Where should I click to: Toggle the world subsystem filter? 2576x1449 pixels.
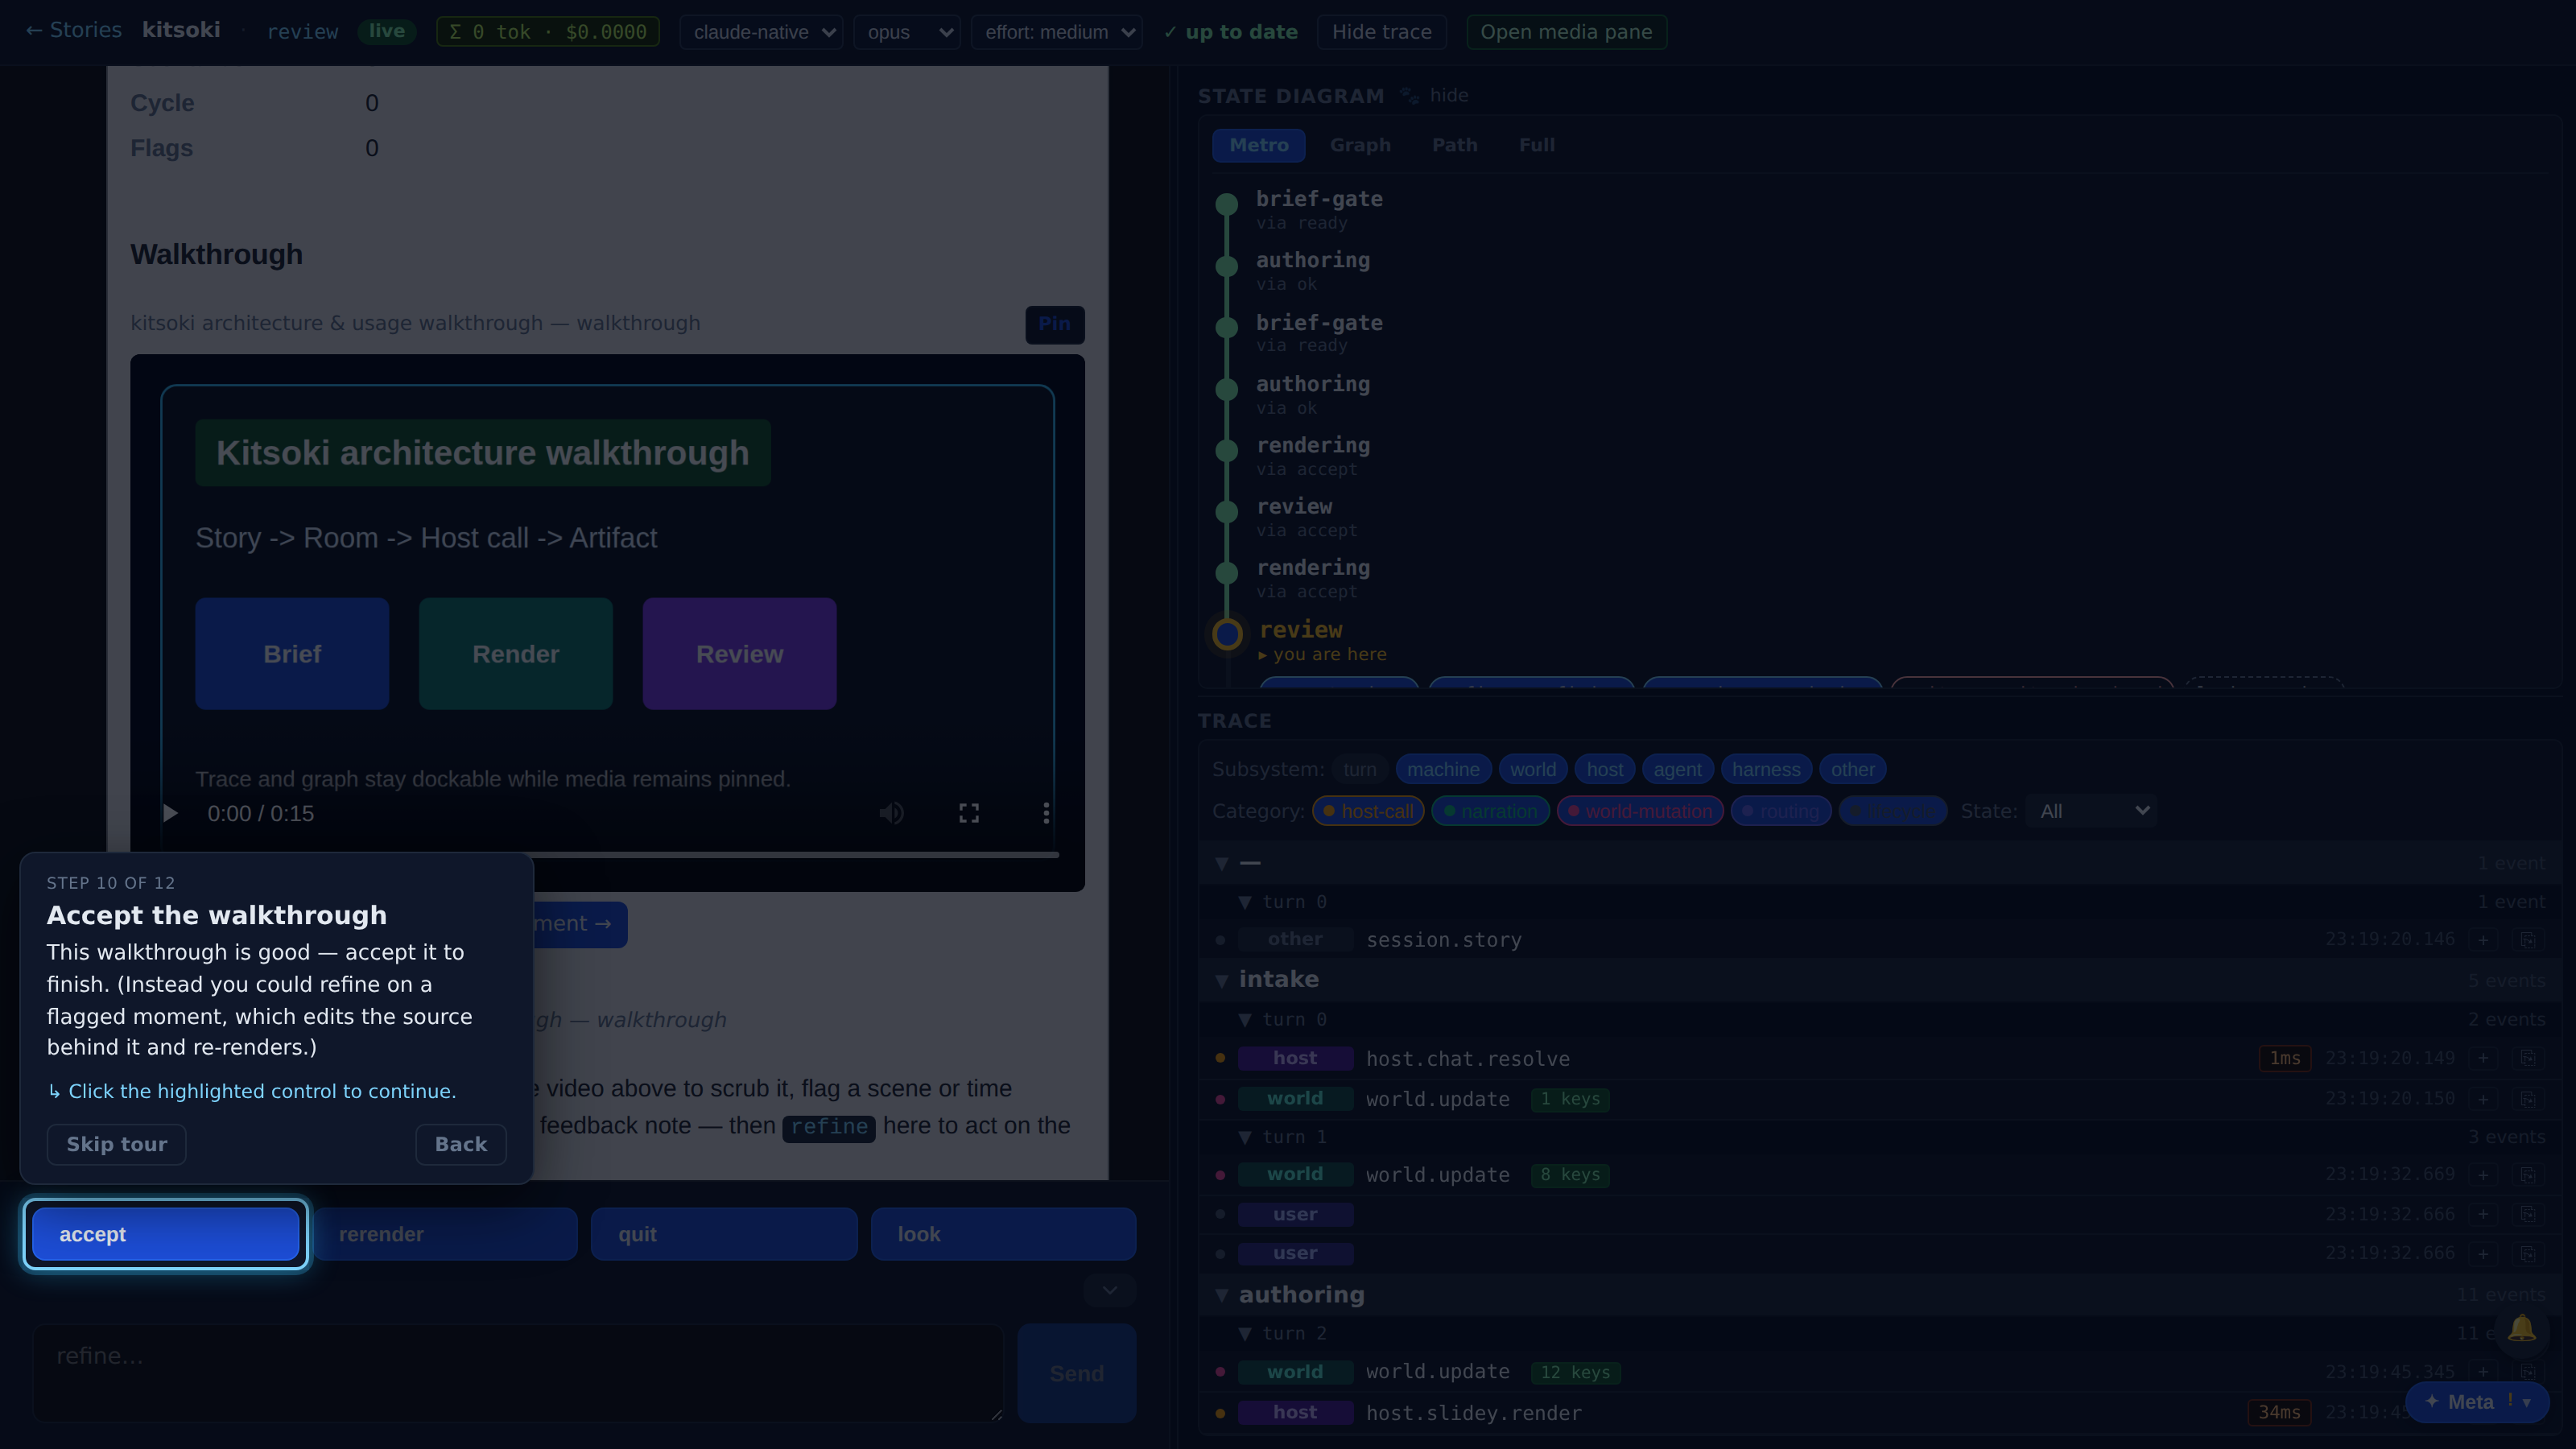(1532, 769)
